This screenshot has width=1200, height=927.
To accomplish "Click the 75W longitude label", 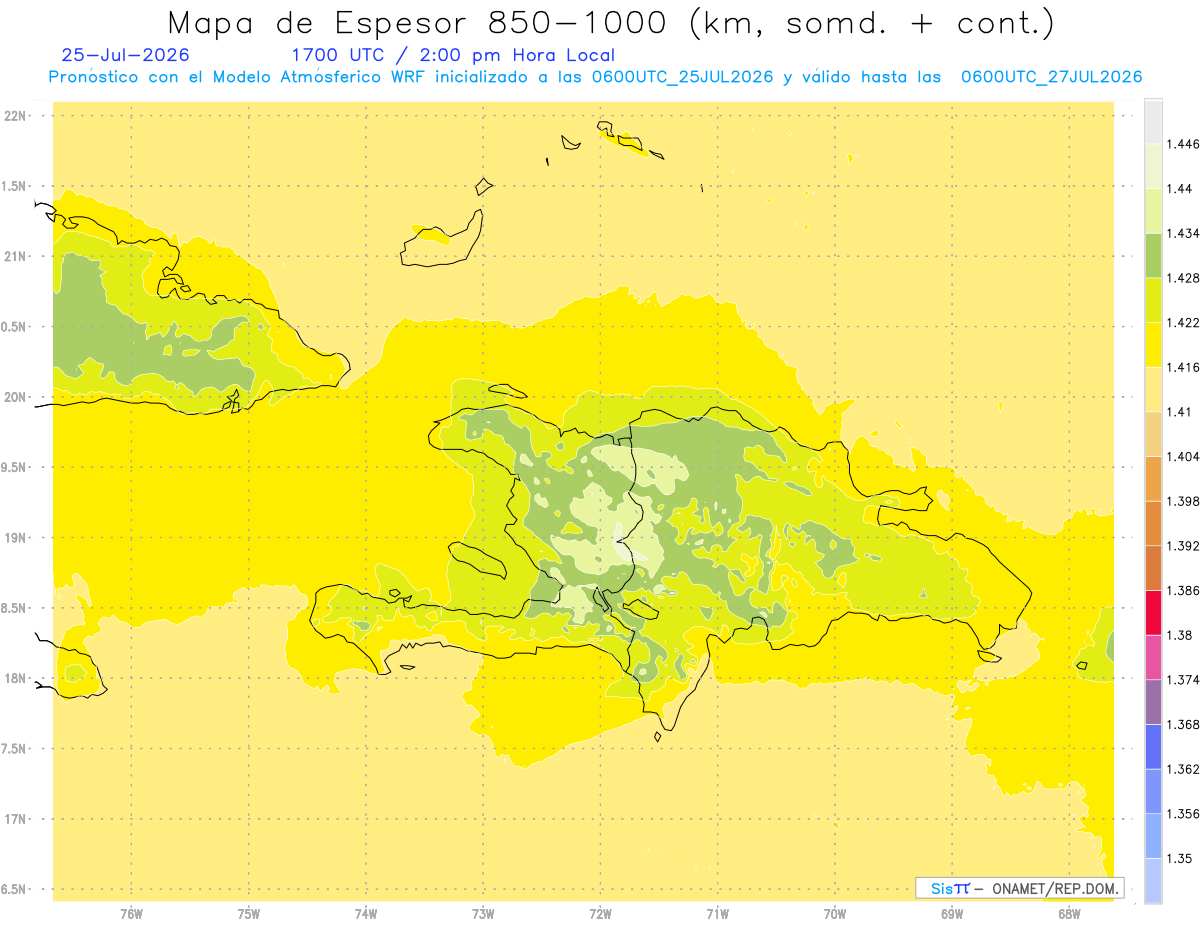I will click(249, 915).
